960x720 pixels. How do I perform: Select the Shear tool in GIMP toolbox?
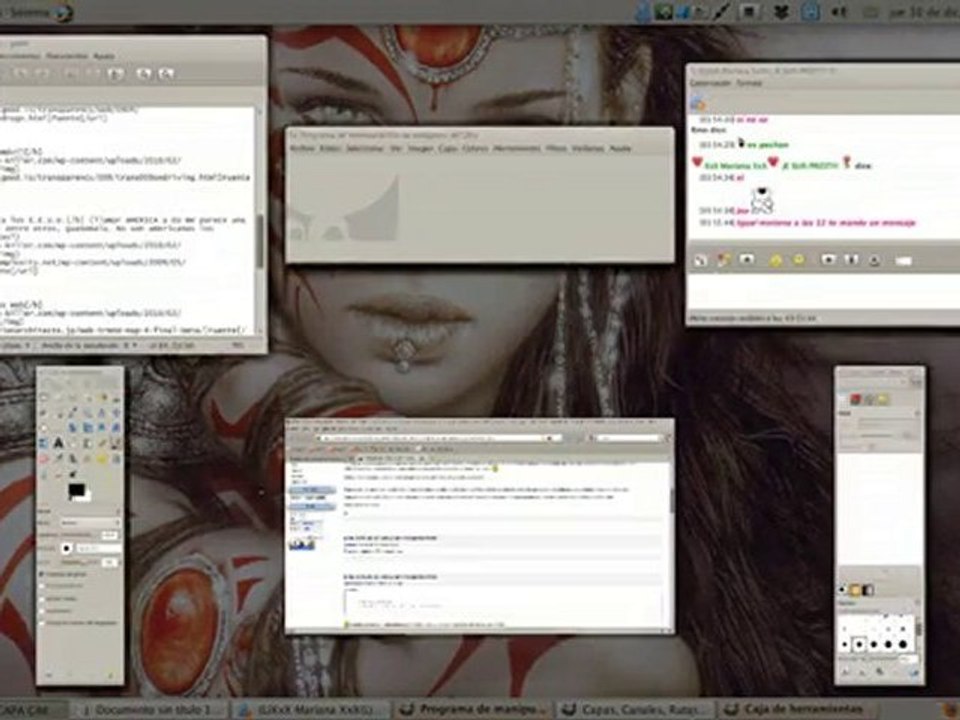pos(102,427)
